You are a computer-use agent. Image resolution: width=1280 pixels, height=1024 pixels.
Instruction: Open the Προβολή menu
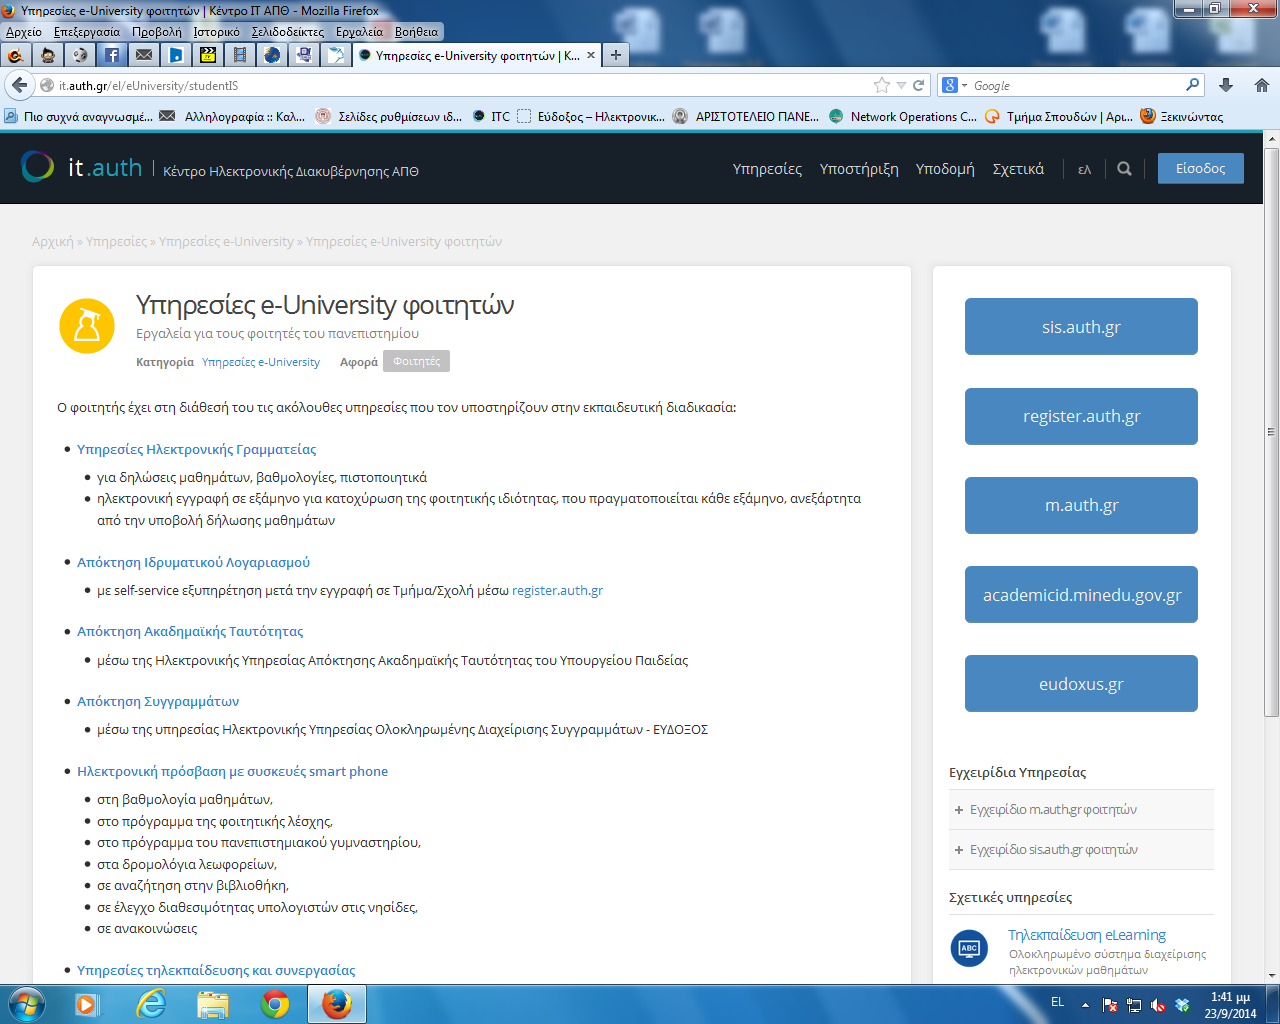click(157, 31)
